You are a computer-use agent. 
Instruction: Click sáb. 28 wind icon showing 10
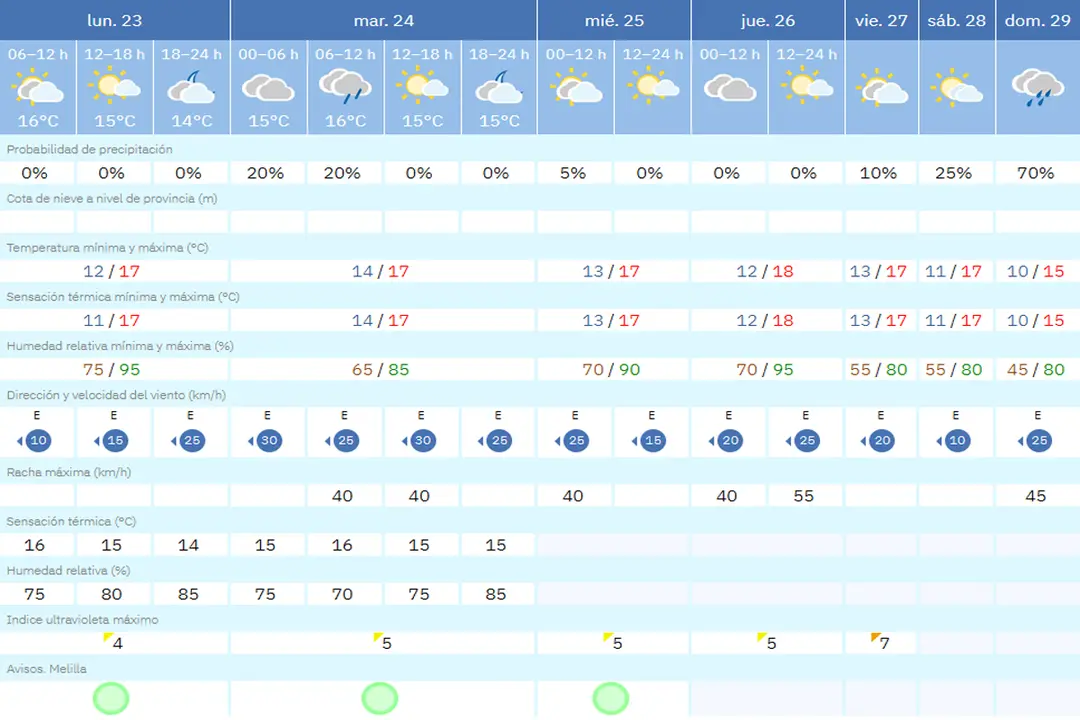point(953,440)
